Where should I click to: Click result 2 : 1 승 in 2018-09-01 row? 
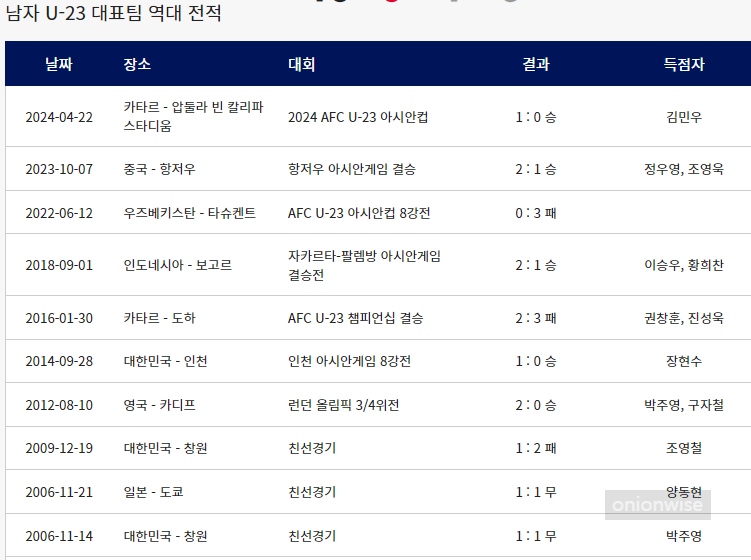(x=535, y=265)
